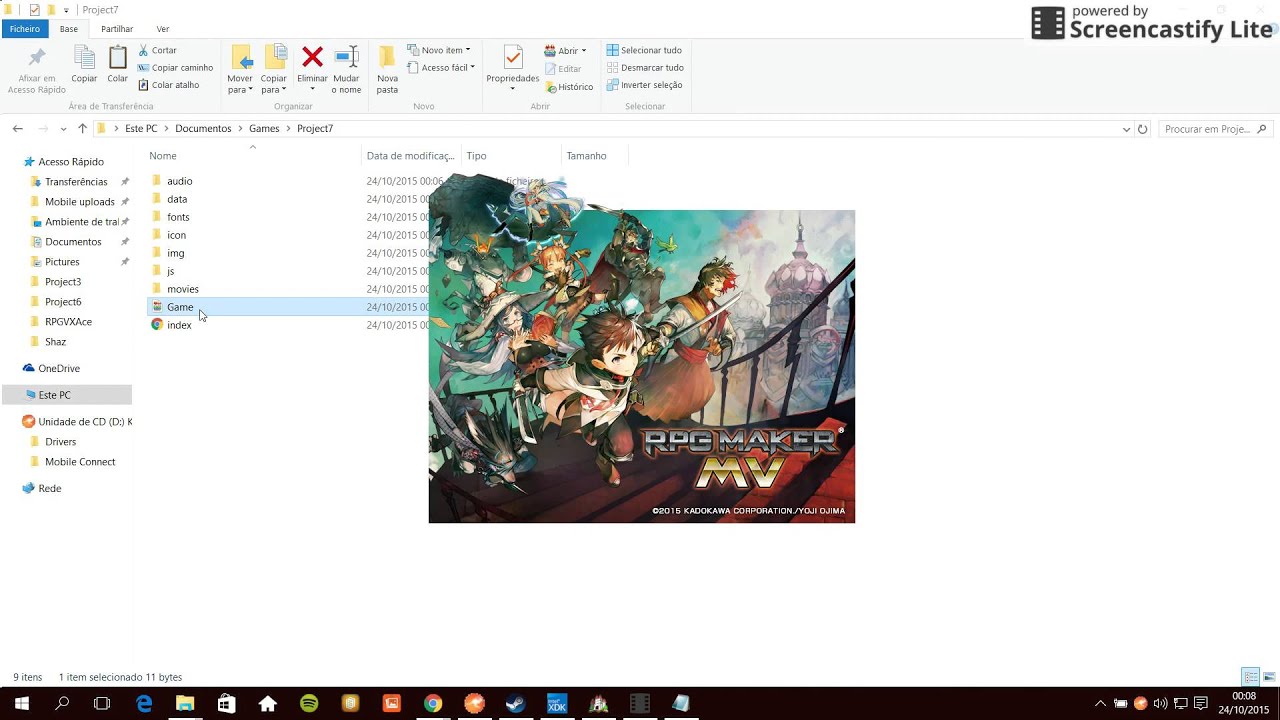Select the audio folder
The image size is (1280, 720).
tap(179, 181)
